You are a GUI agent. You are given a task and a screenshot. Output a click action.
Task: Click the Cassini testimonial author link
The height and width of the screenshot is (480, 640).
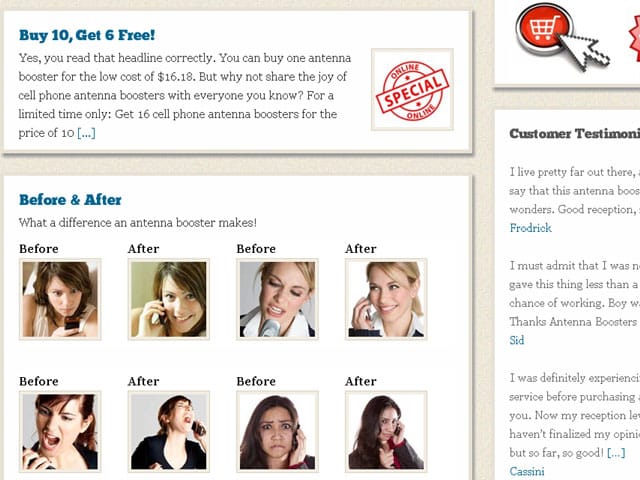point(527,471)
